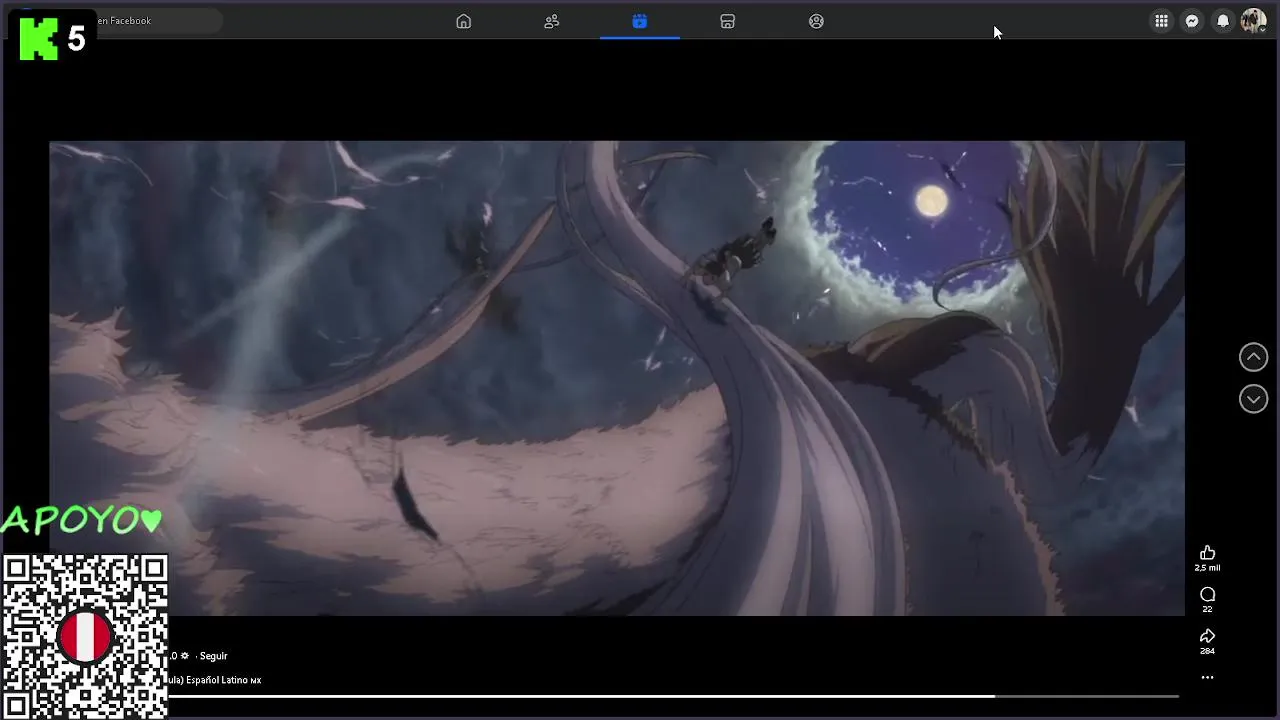Image resolution: width=1280 pixels, height=720 pixels.
Task: Click the Seguir follow link
Action: tap(213, 656)
